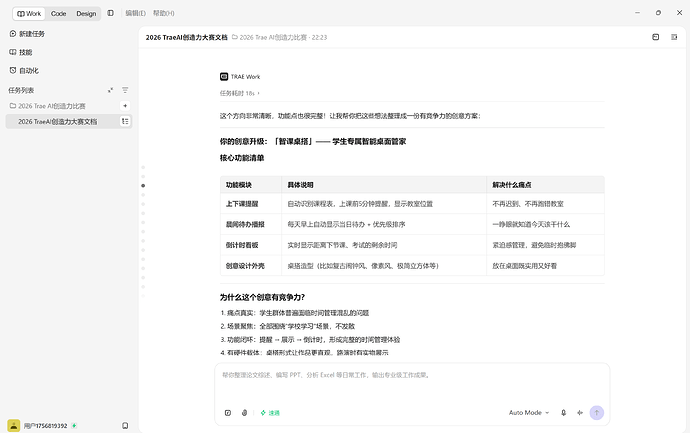This screenshot has width=690, height=433.
Task: Click the document icon at sidebar bottom
Action: coord(125,426)
